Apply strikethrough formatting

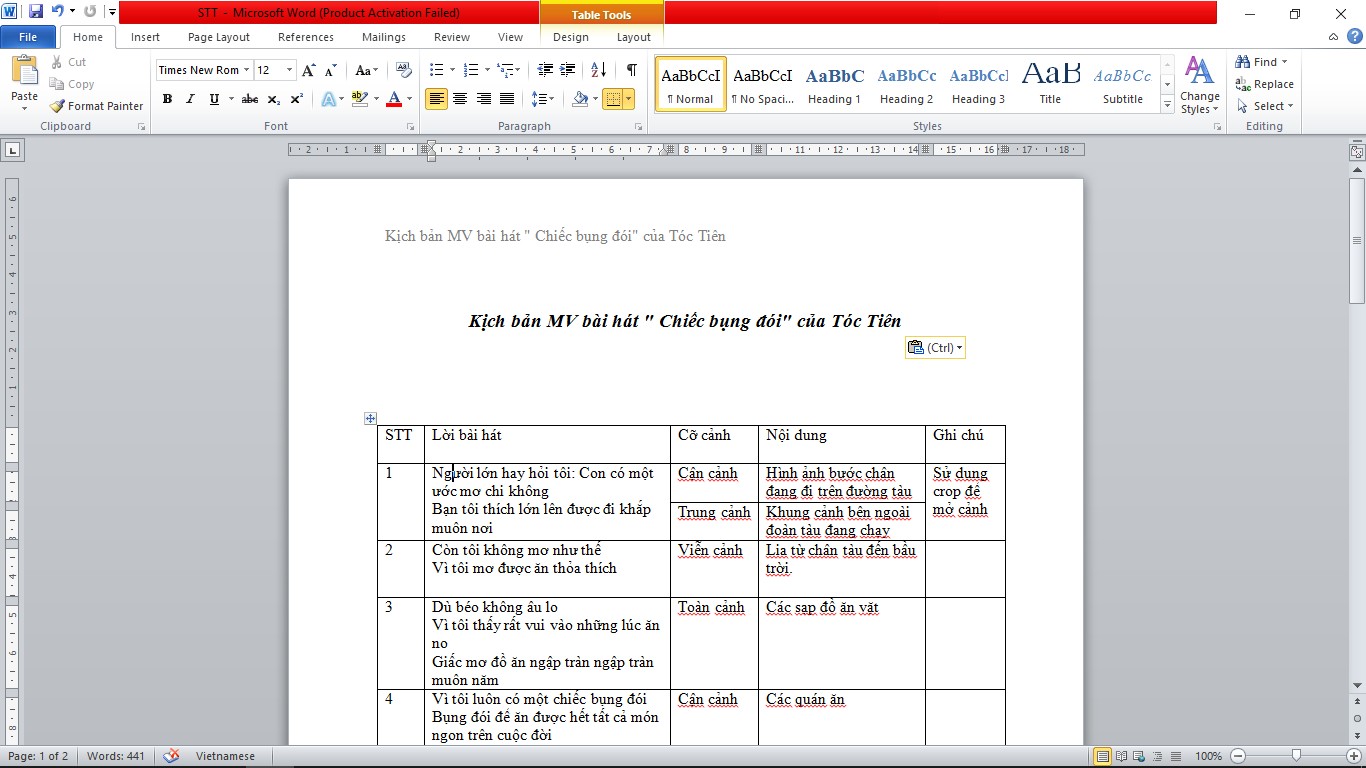(x=250, y=99)
